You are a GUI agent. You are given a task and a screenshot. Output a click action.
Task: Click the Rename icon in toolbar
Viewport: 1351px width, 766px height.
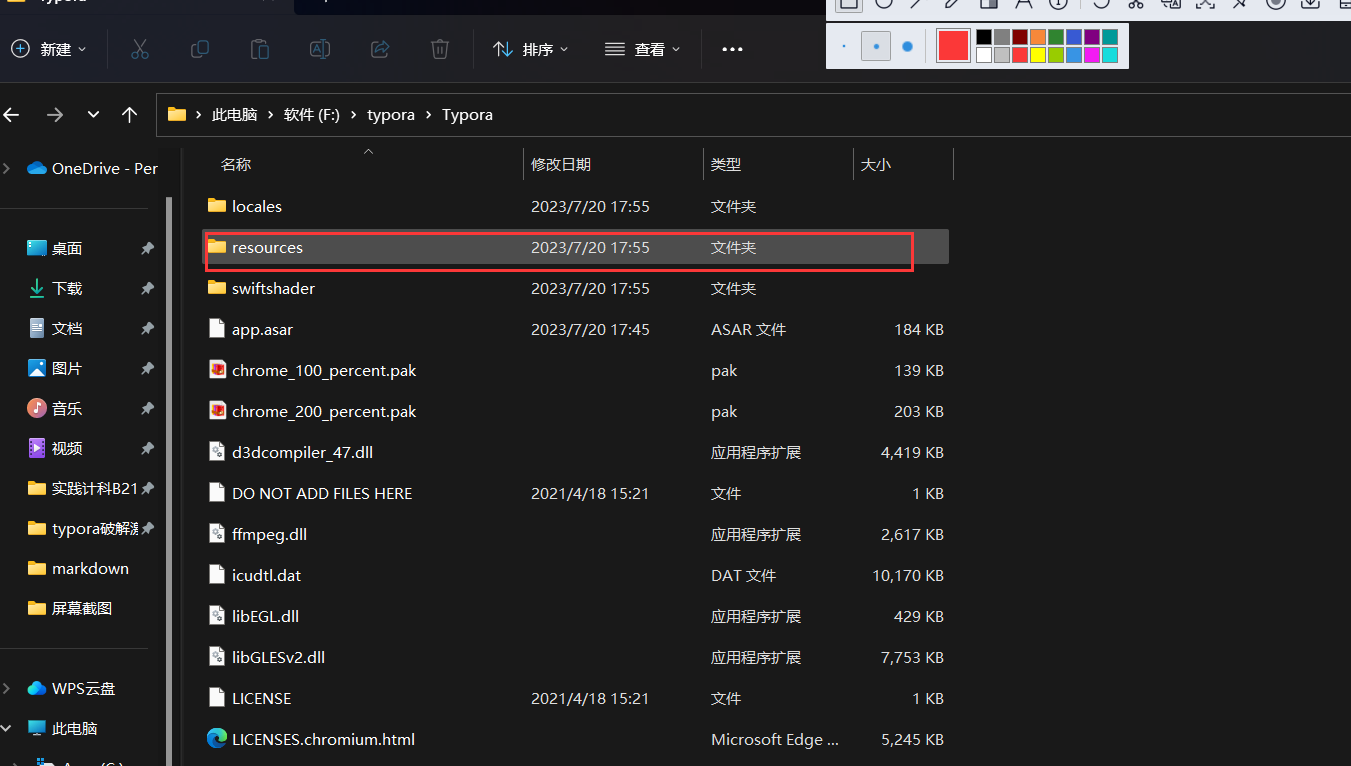pyautogui.click(x=320, y=49)
